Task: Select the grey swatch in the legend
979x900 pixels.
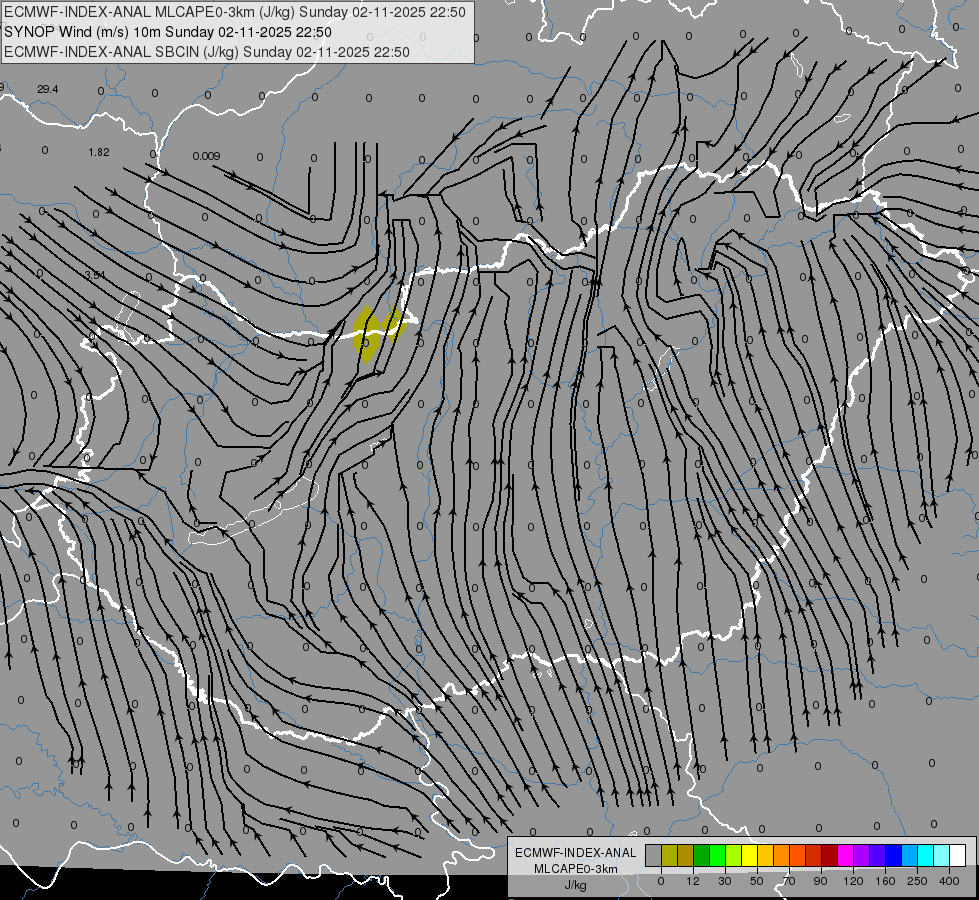Action: (x=654, y=856)
